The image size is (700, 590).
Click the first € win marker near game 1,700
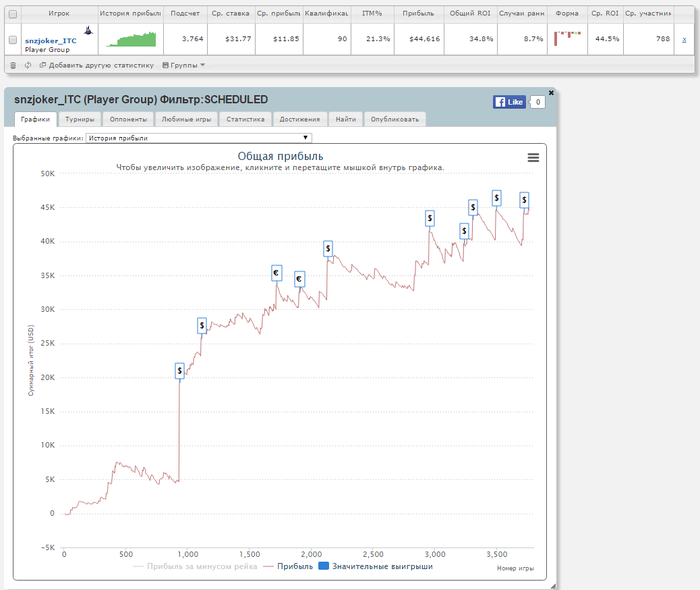click(x=276, y=273)
